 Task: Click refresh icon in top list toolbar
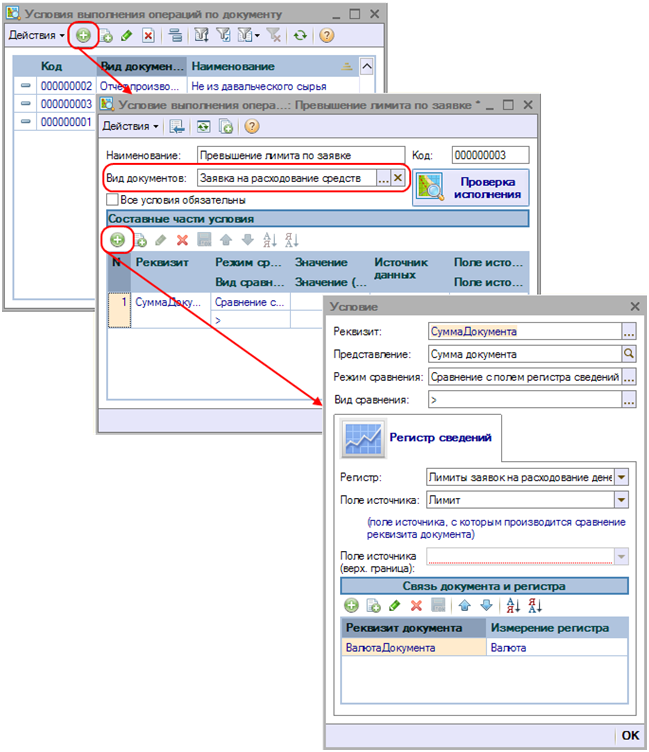(x=300, y=35)
